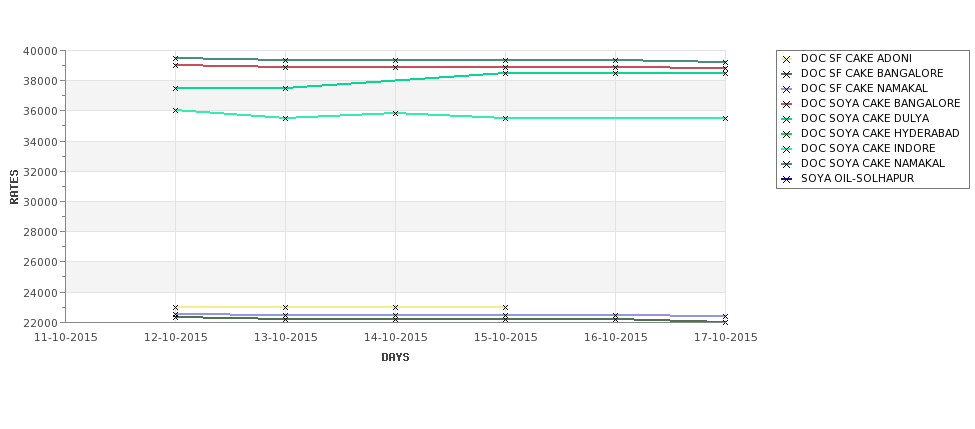Click the DOC SOYA CAKE BANGALORE legend marker
Image resolution: width=975 pixels, height=429 pixels.
click(x=786, y=104)
